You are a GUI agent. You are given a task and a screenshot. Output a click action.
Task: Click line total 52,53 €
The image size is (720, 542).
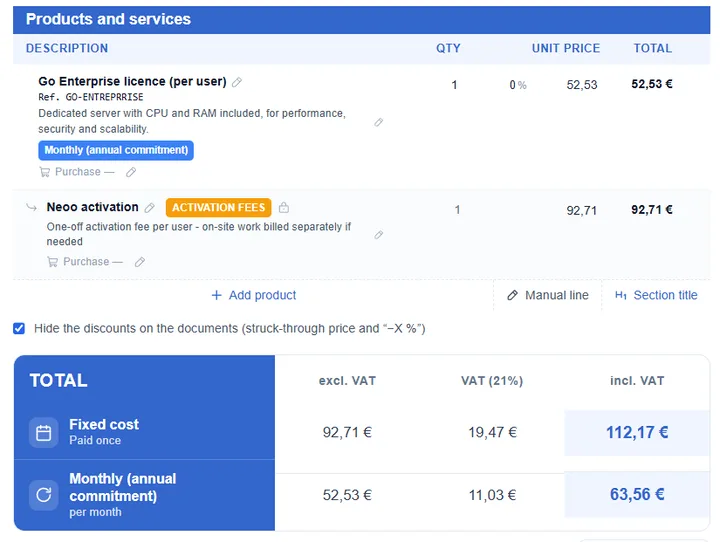click(x=652, y=84)
